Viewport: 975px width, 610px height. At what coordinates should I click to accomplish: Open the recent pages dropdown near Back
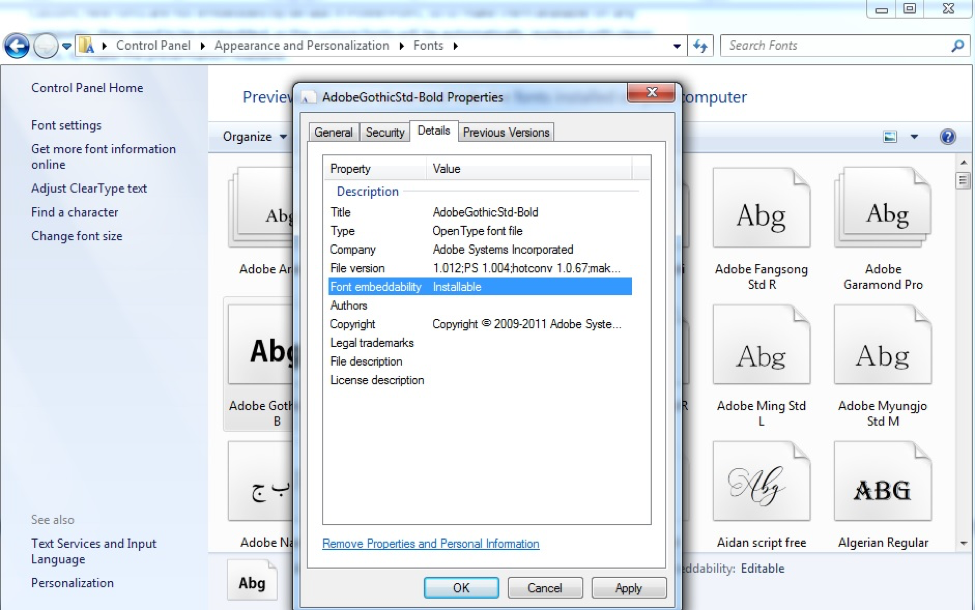[67, 46]
